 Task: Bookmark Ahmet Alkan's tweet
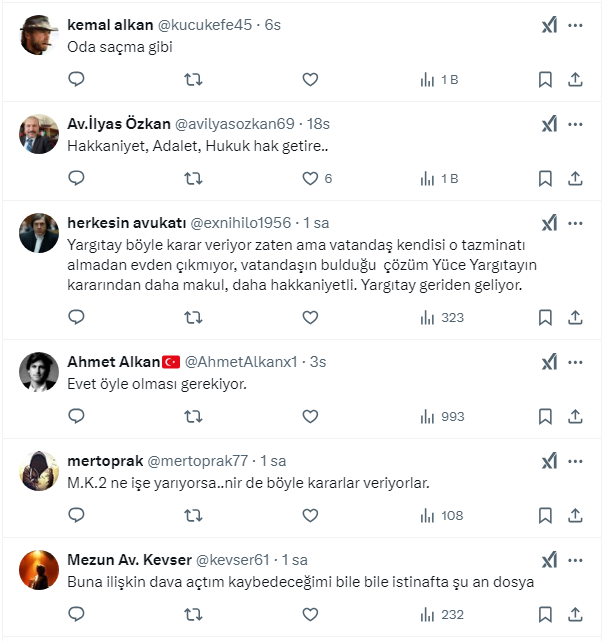click(x=545, y=416)
